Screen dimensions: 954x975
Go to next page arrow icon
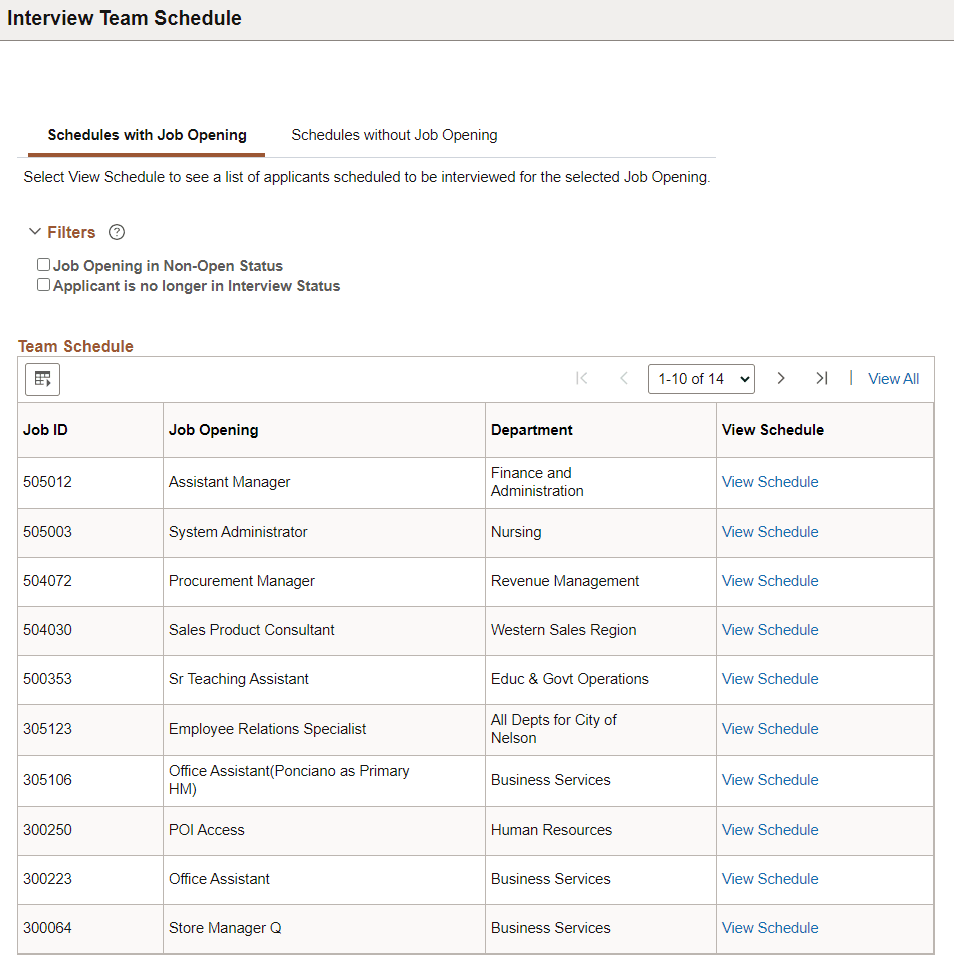coord(781,378)
